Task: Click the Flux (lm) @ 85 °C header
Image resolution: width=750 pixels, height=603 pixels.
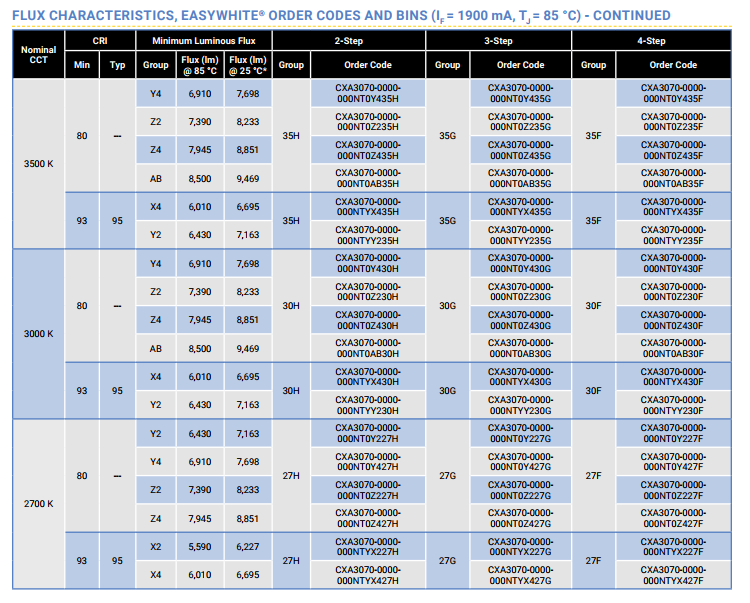Action: pos(200,65)
